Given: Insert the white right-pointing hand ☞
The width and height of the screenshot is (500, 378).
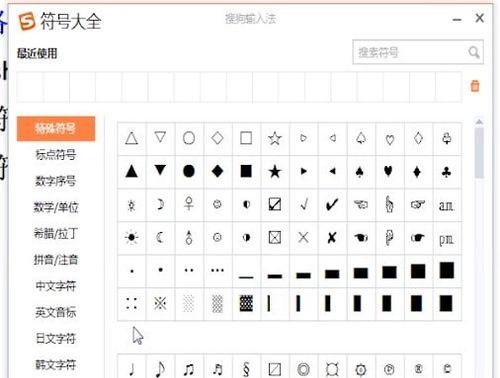Looking at the screenshot, I should click(x=418, y=204).
